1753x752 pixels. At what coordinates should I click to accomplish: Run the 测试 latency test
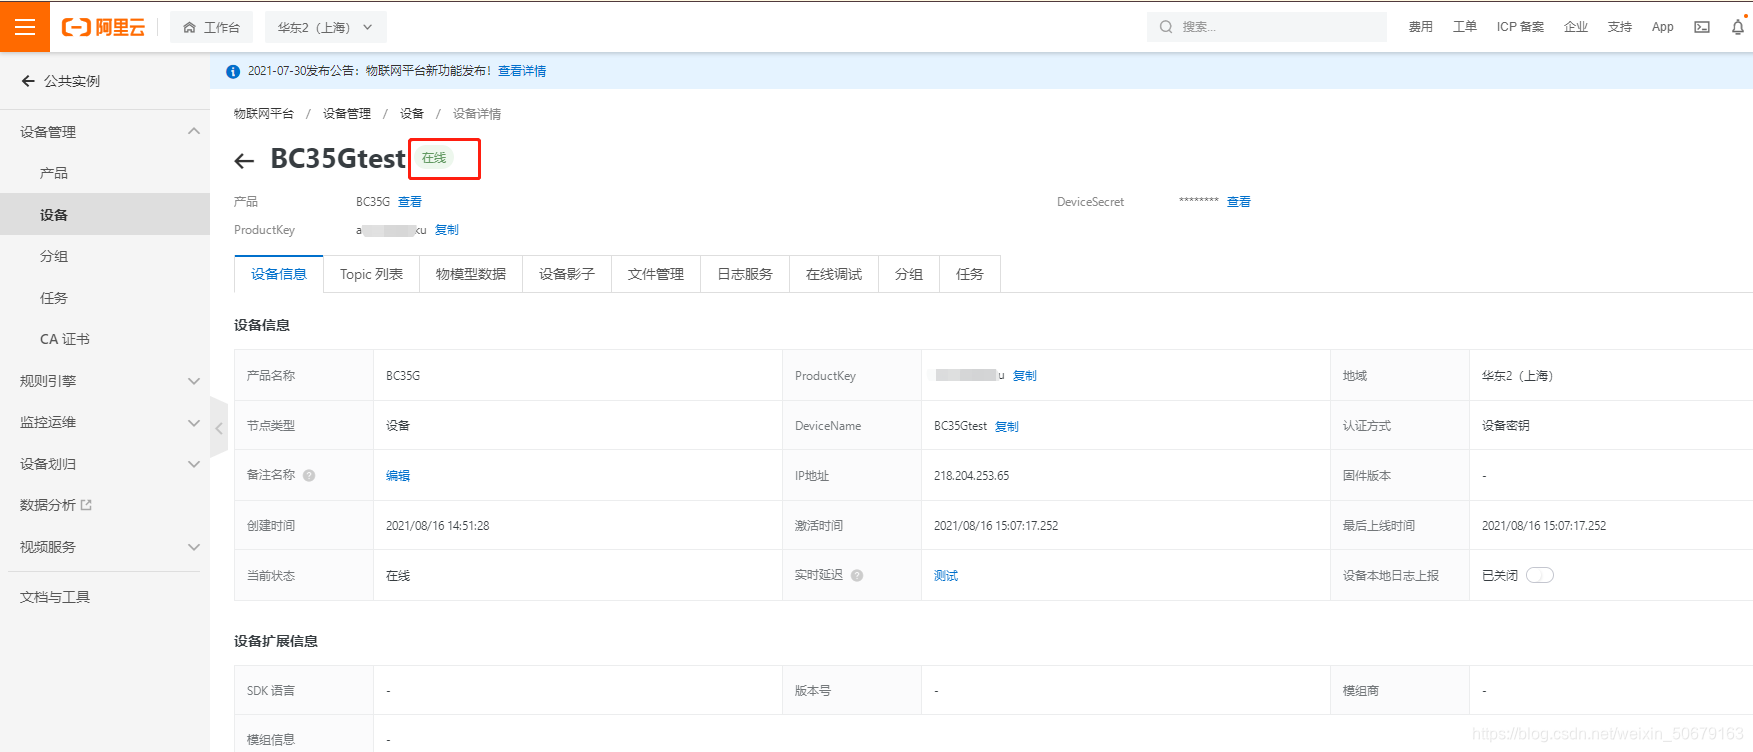[x=946, y=576]
